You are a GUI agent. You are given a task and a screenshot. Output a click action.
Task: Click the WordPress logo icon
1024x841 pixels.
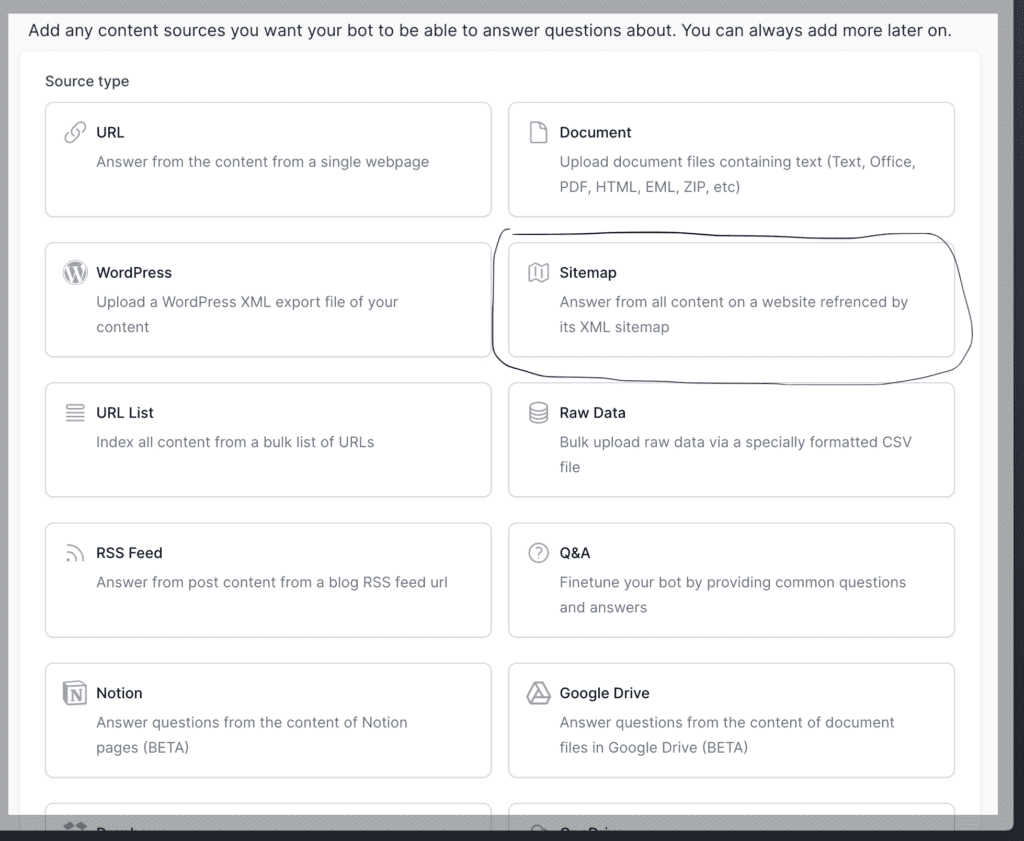pyautogui.click(x=75, y=273)
